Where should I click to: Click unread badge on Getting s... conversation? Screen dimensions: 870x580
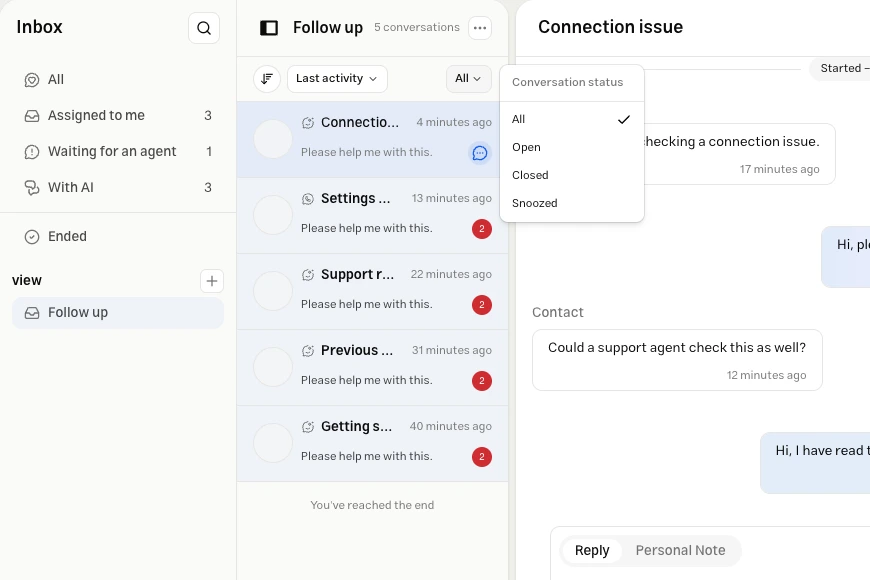click(482, 457)
